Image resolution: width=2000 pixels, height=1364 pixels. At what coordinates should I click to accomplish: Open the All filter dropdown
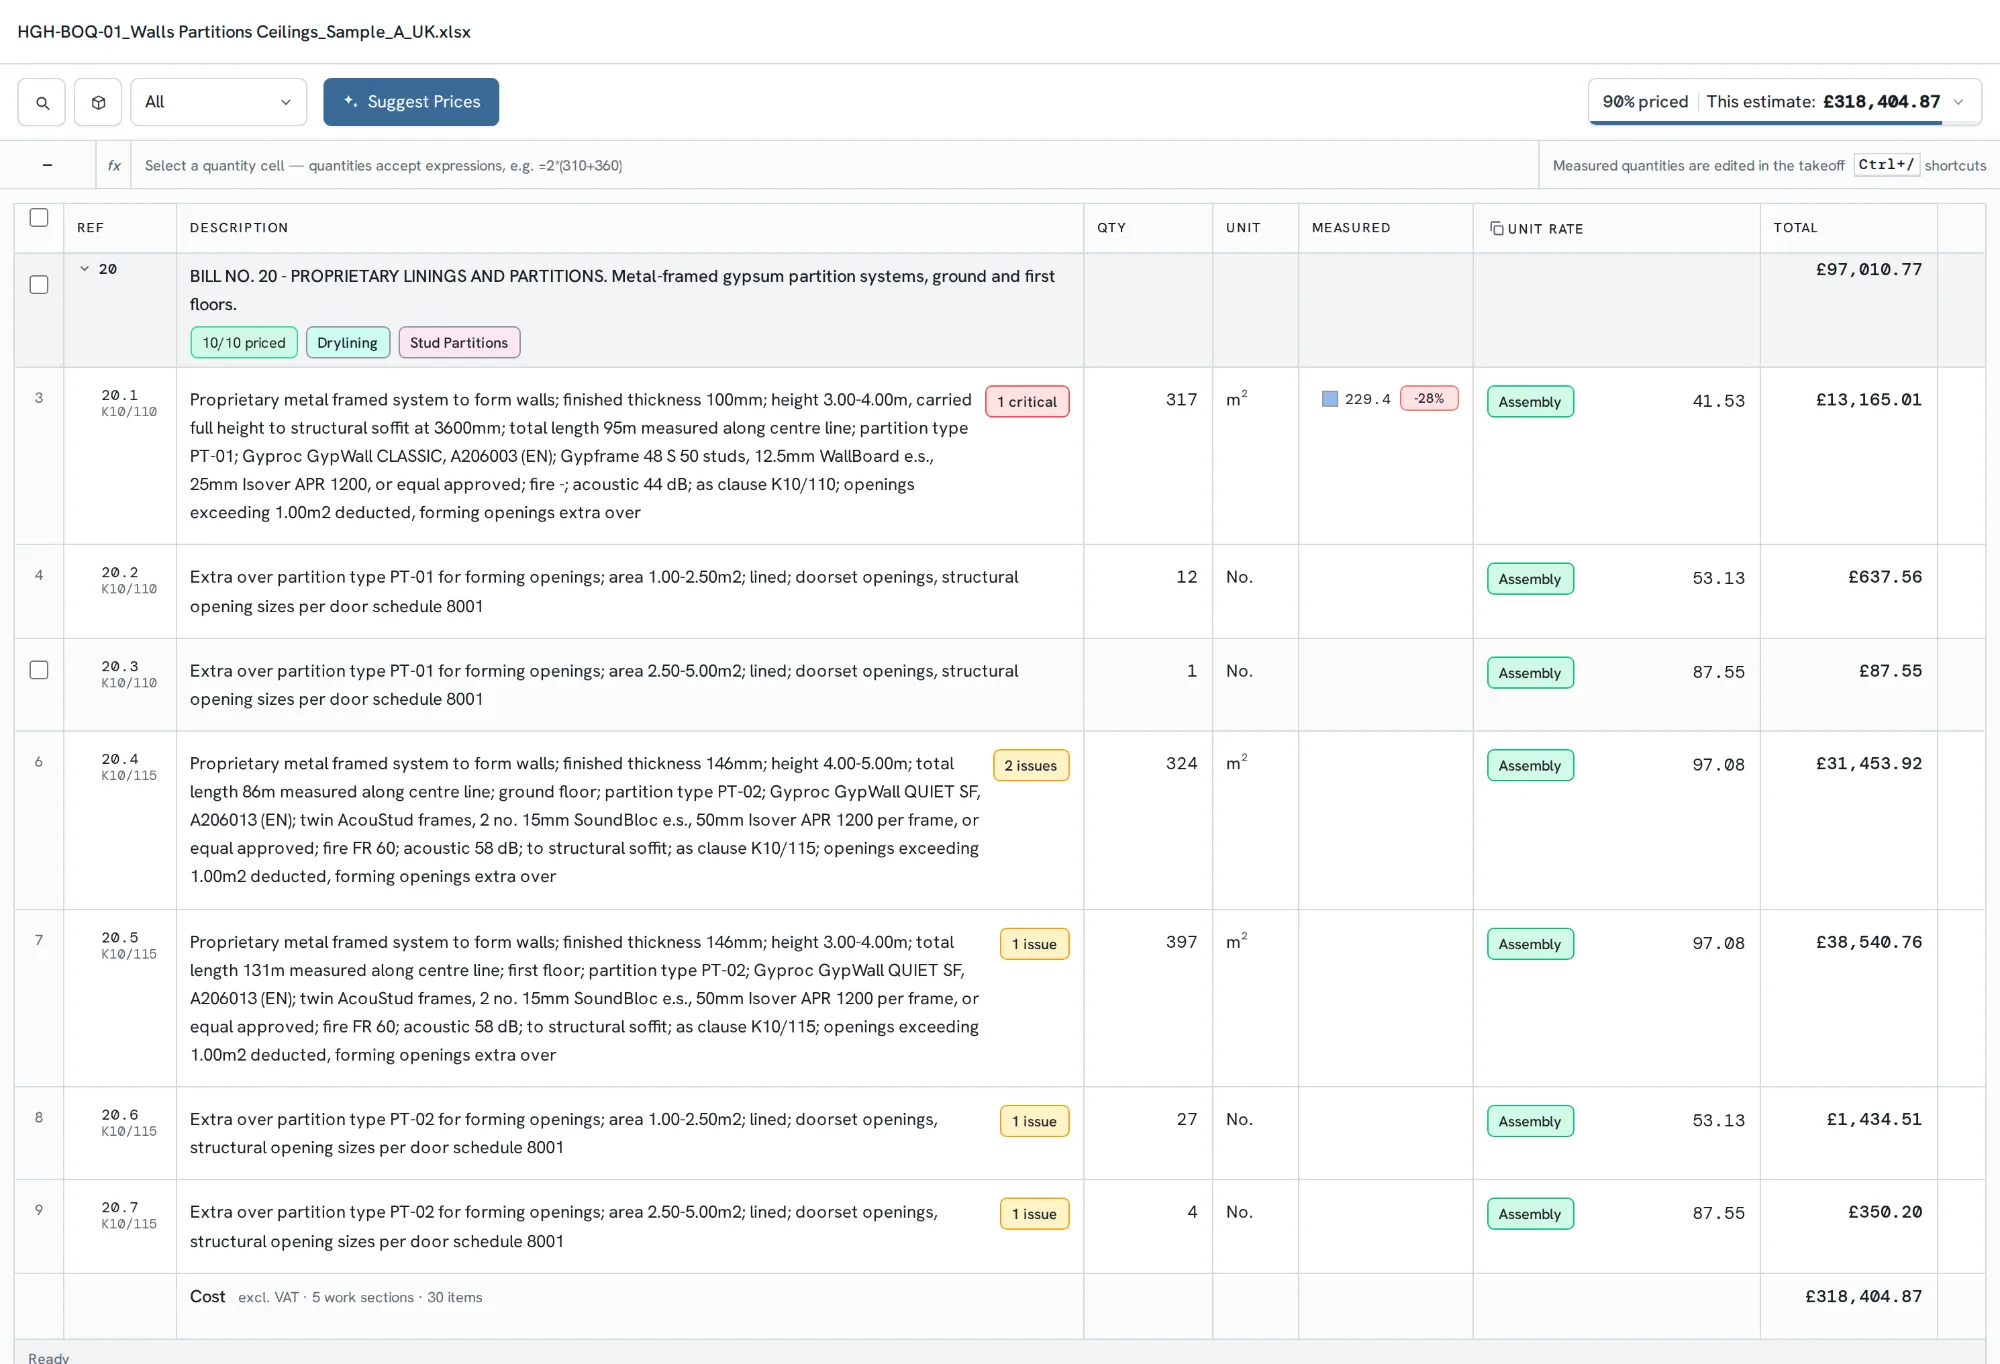218,102
